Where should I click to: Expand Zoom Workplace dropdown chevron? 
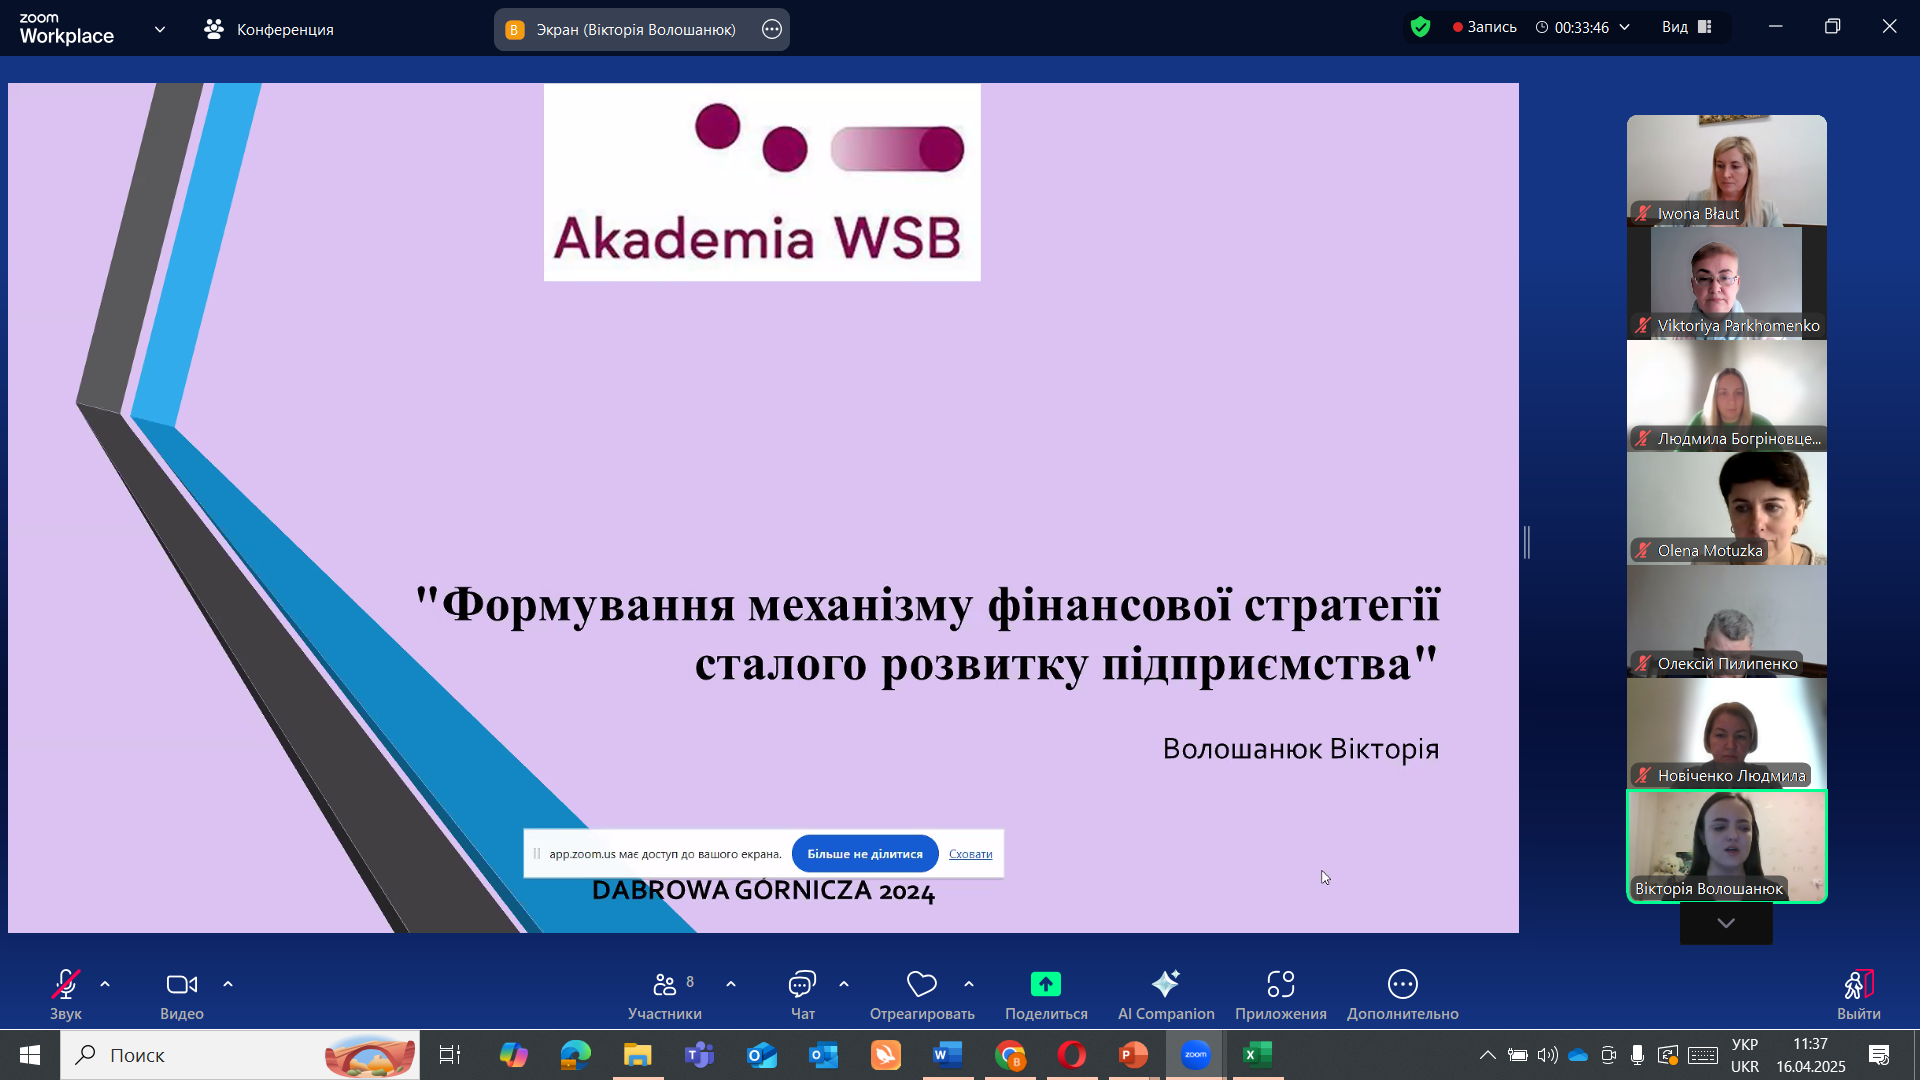tap(160, 29)
